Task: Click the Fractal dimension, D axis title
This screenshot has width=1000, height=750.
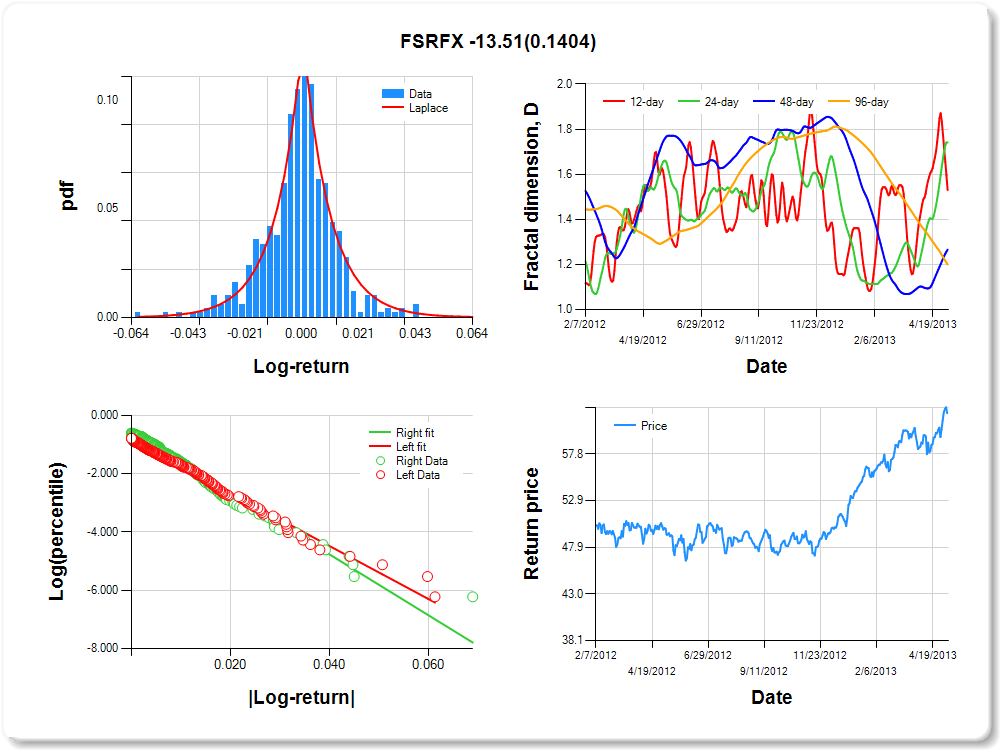Action: tap(531, 196)
